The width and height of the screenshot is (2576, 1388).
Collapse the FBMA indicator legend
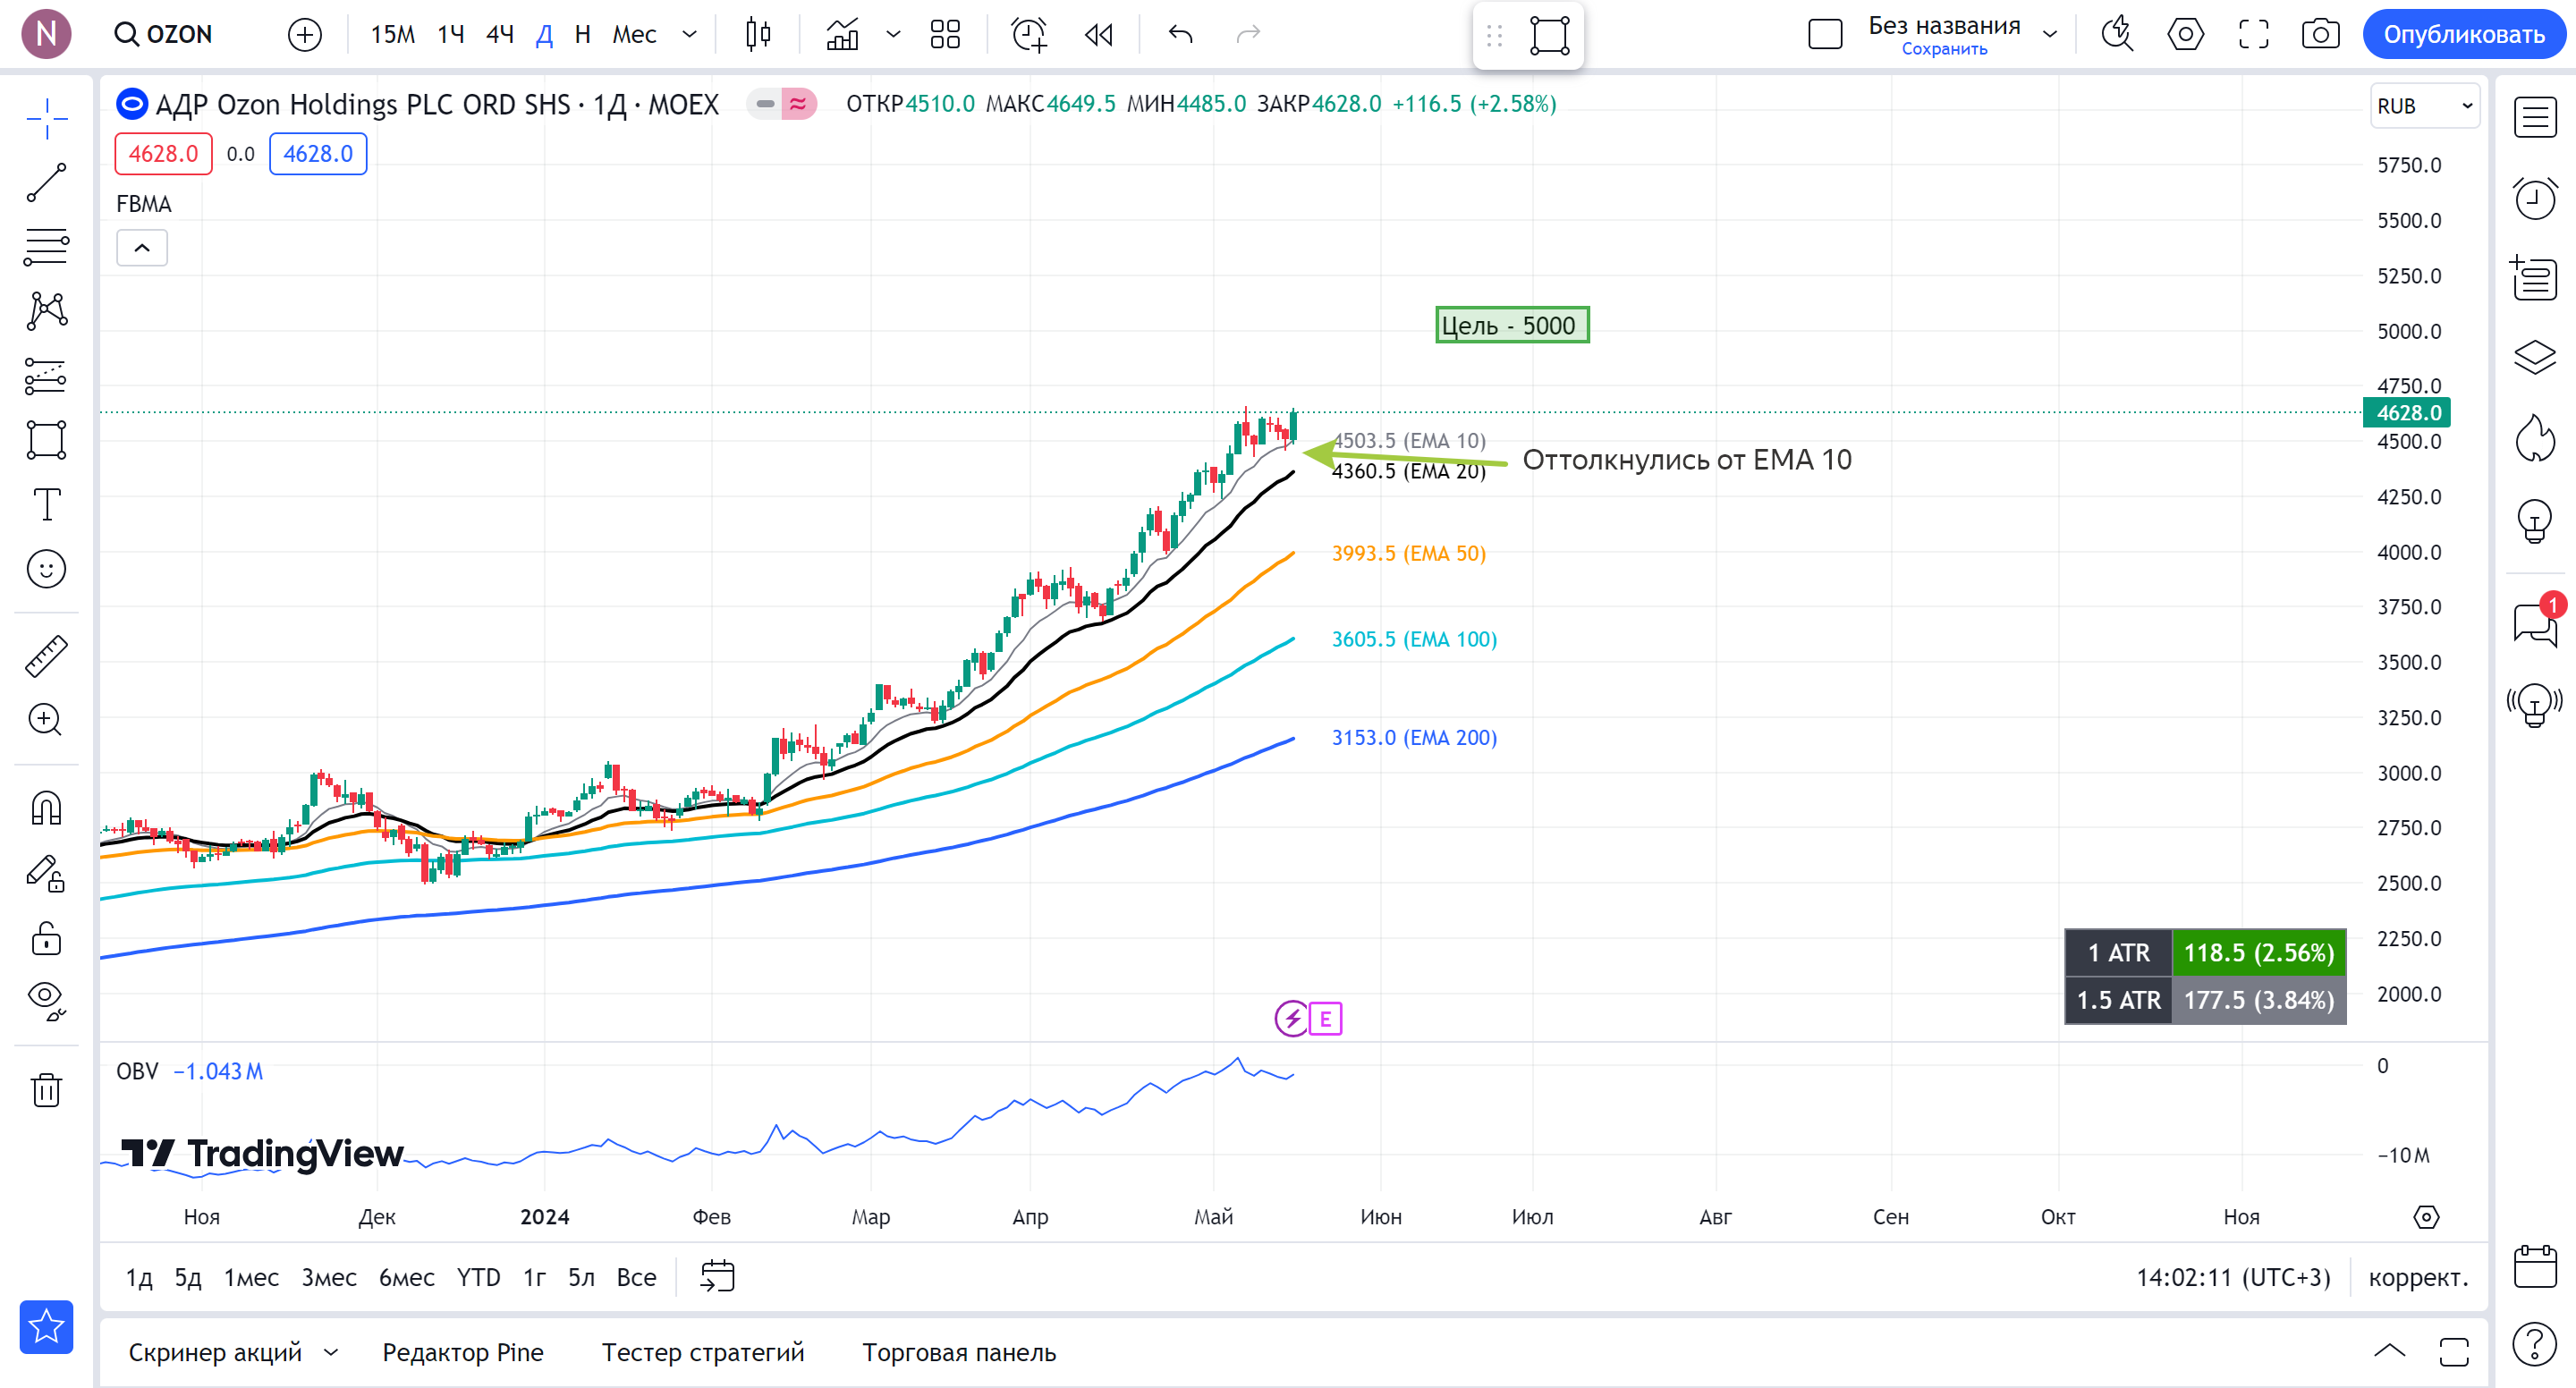coord(142,248)
